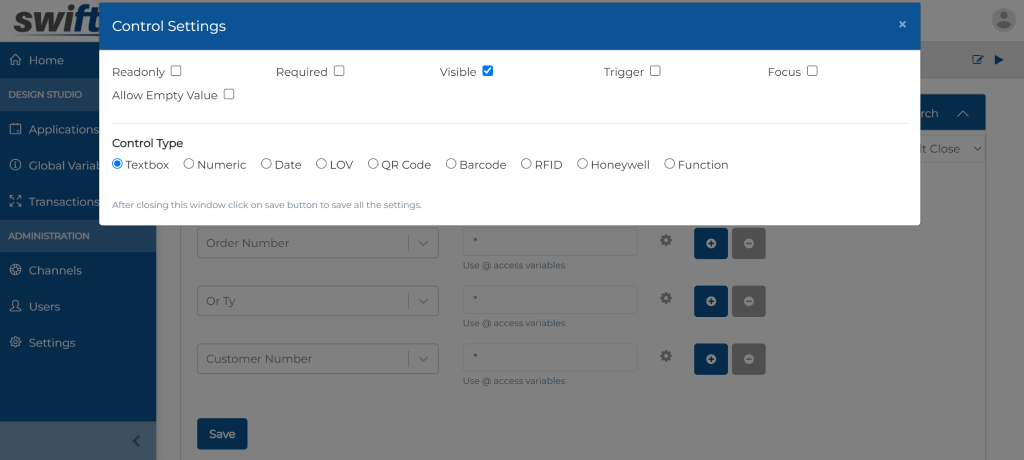This screenshot has width=1024, height=460.
Task: Close the Control Settings dialog
Action: [902, 25]
